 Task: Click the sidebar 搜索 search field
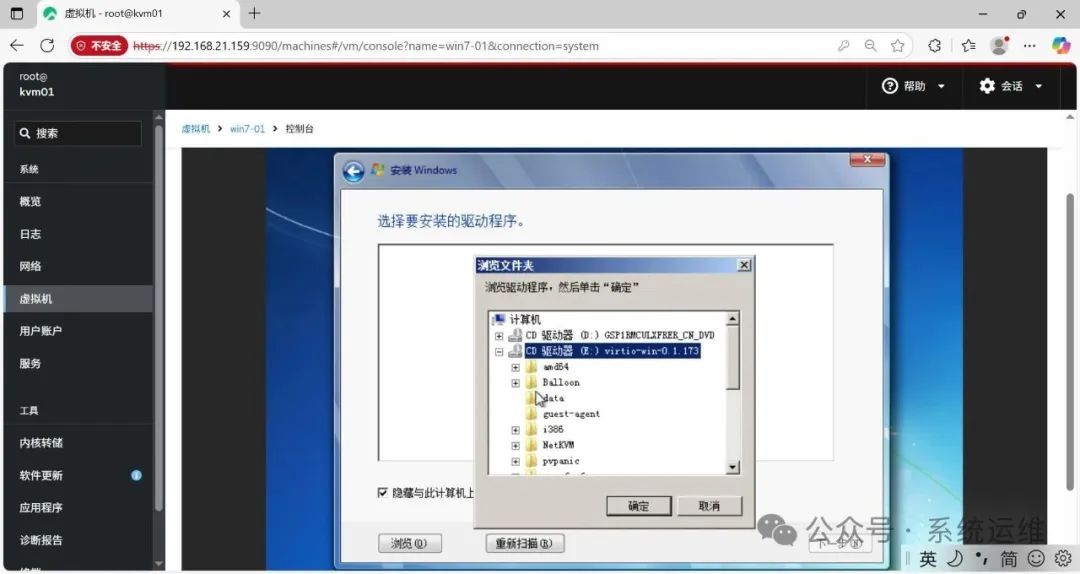[78, 133]
